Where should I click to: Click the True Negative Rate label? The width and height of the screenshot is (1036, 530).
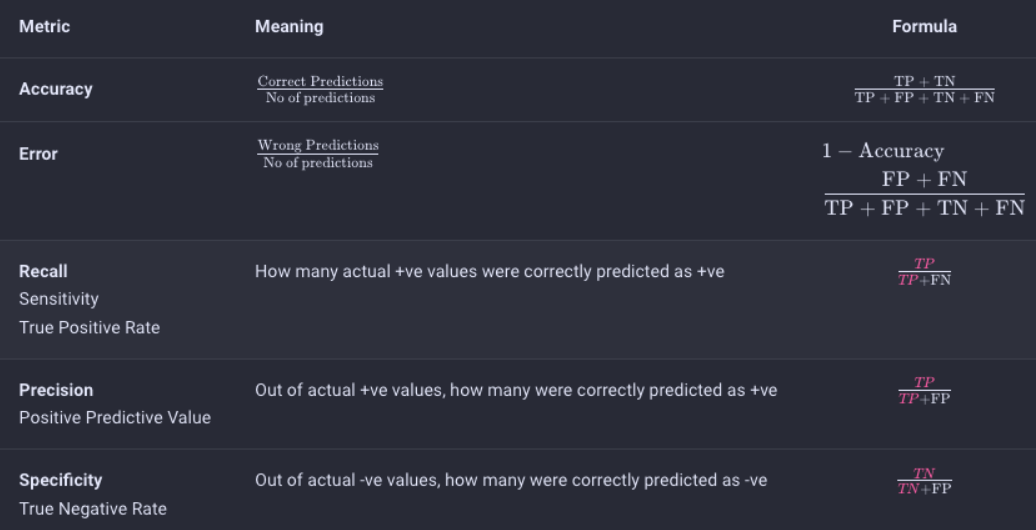(x=92, y=509)
